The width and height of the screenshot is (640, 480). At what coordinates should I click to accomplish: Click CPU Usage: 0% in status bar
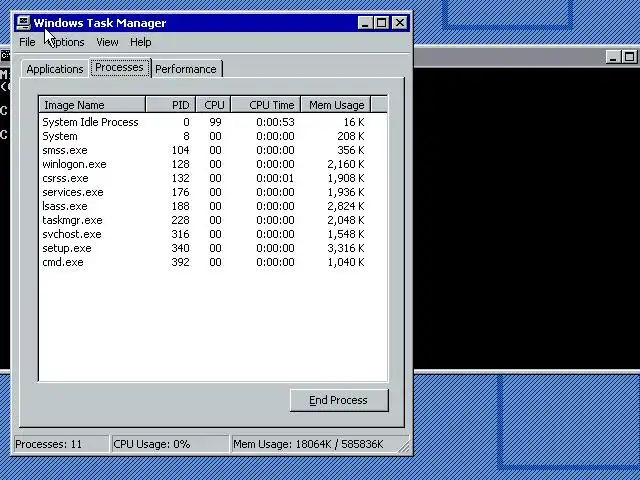pyautogui.click(x=170, y=444)
